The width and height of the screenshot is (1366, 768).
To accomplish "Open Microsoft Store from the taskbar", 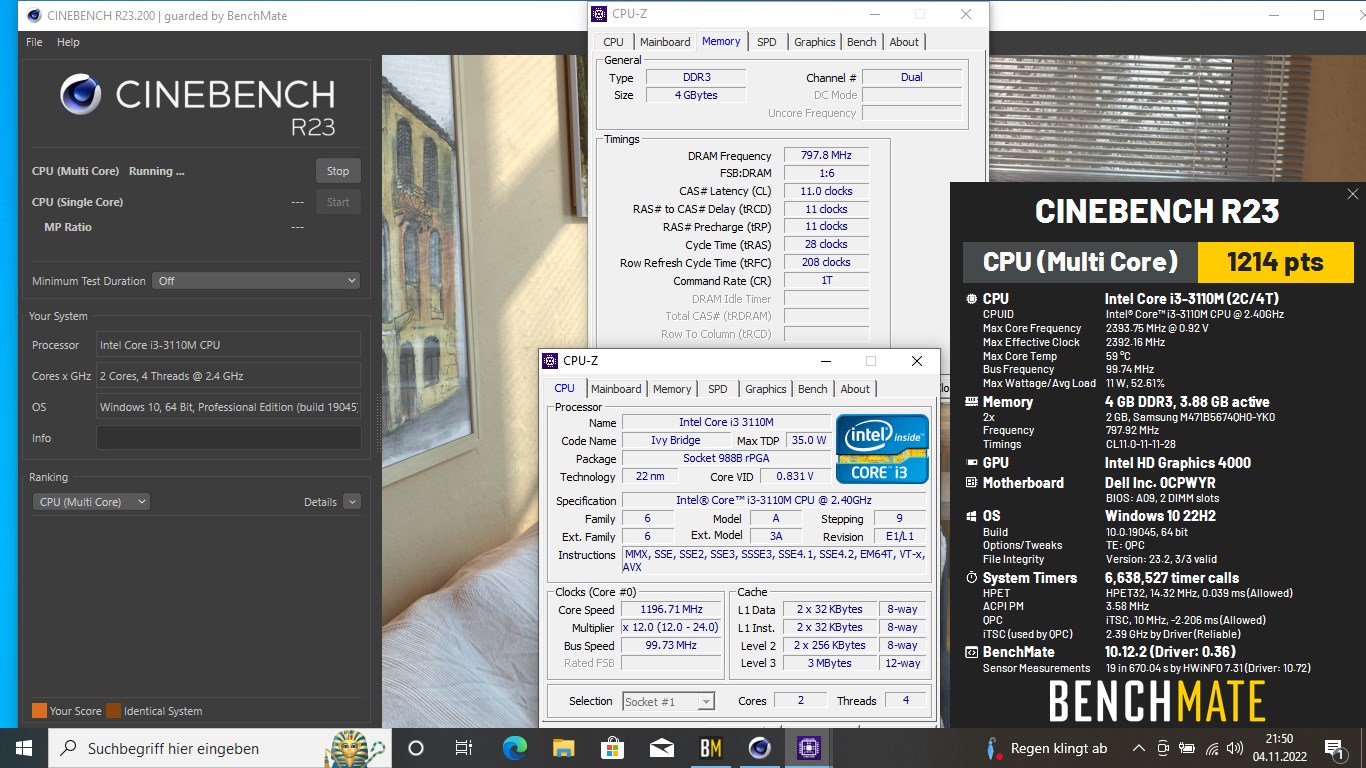I will click(x=612, y=748).
